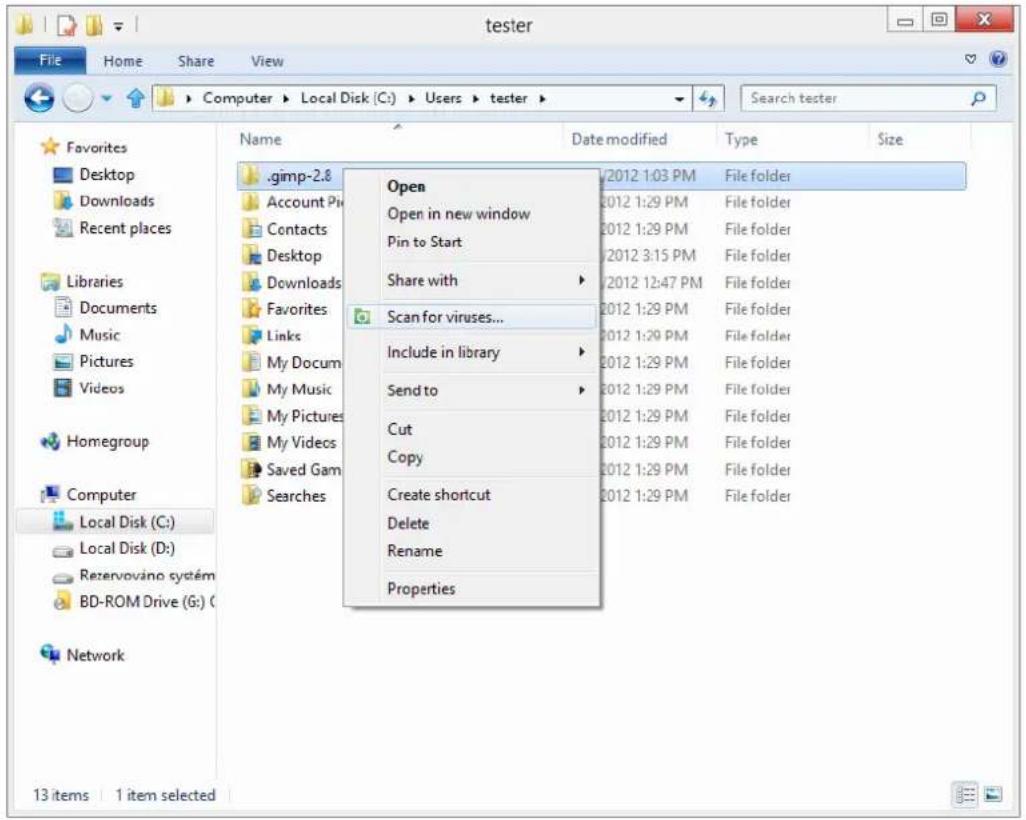Sort by Date modified column
This screenshot has width=1026, height=820.
click(x=619, y=139)
